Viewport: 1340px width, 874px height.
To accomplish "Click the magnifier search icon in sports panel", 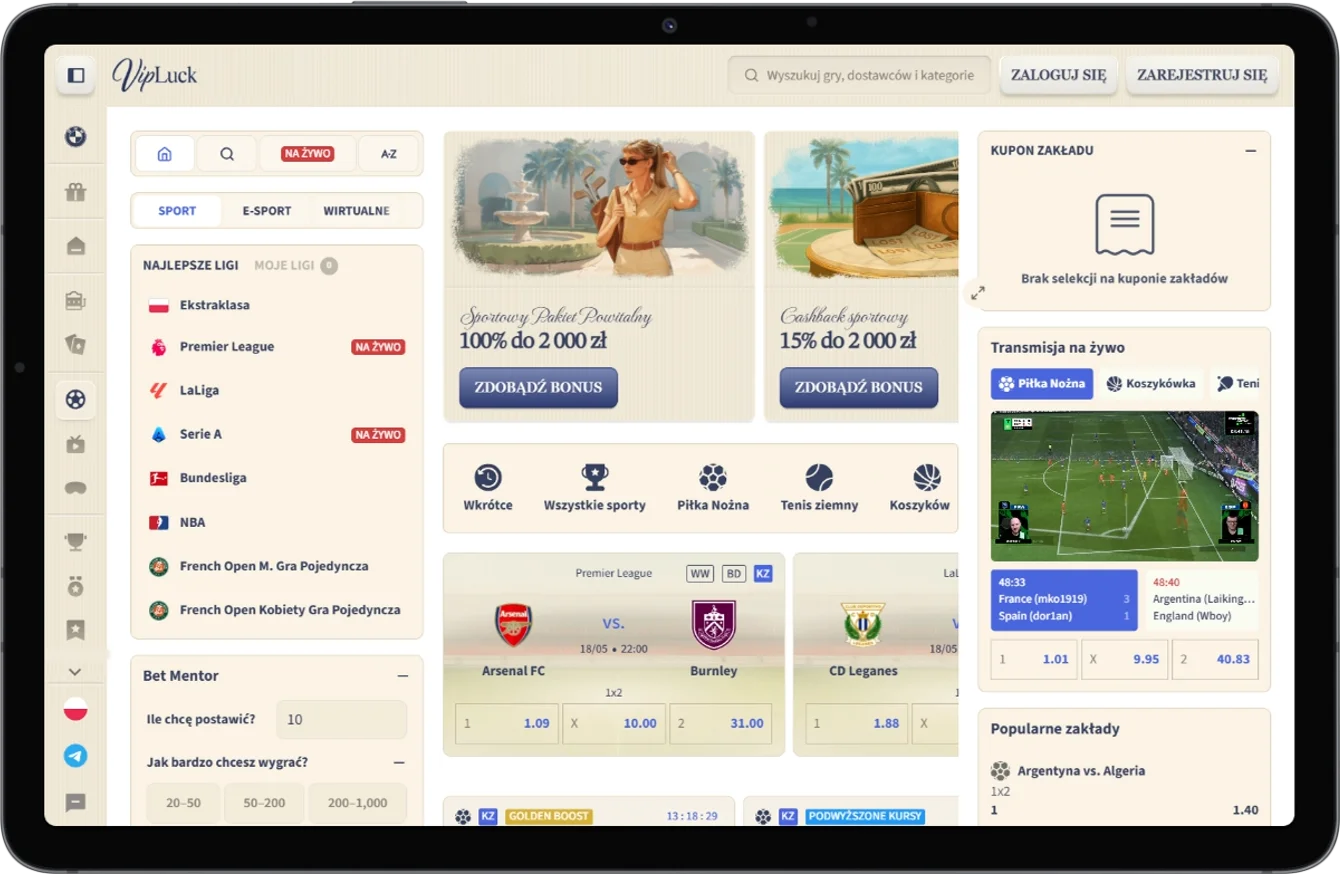I will pyautogui.click(x=227, y=154).
